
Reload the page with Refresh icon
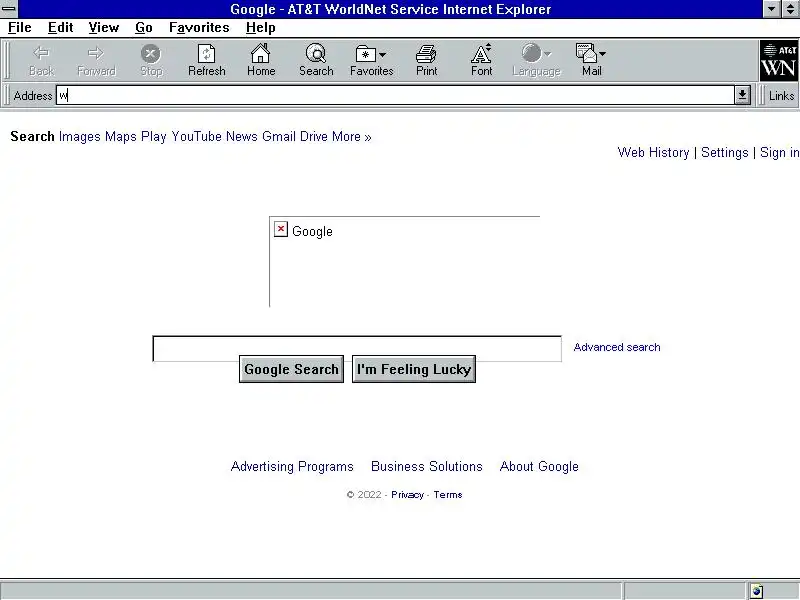pos(206,53)
